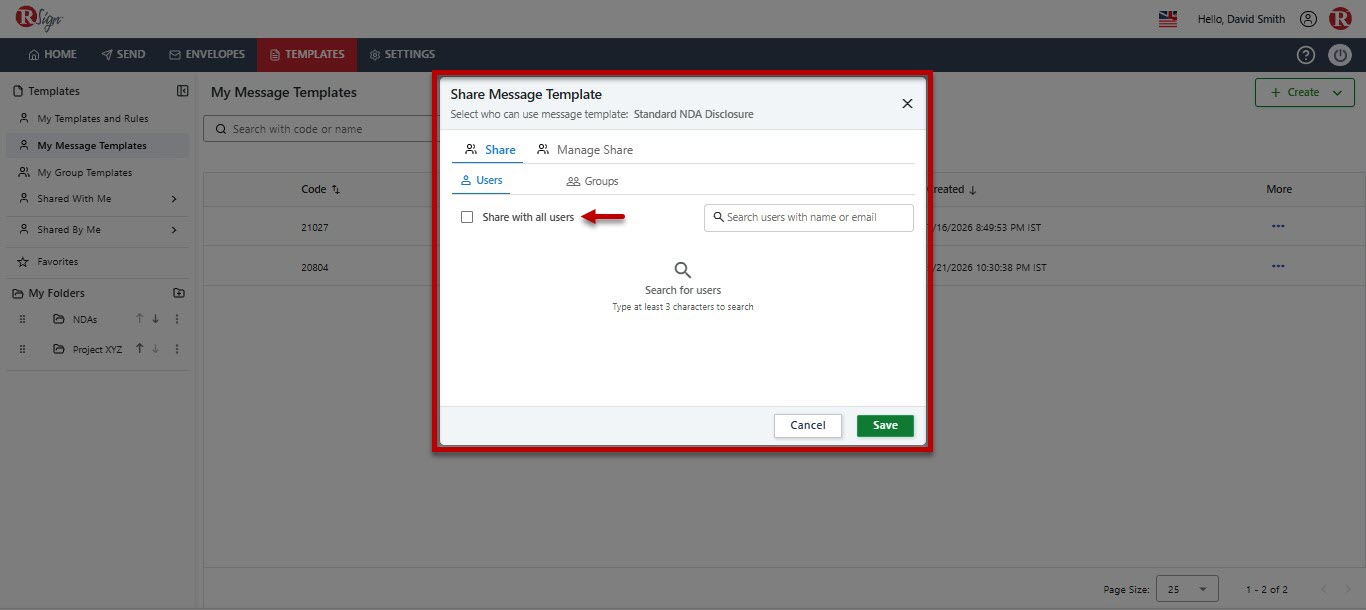The height and width of the screenshot is (610, 1366).
Task: Click the RSign logo in the header
Action: [39, 18]
